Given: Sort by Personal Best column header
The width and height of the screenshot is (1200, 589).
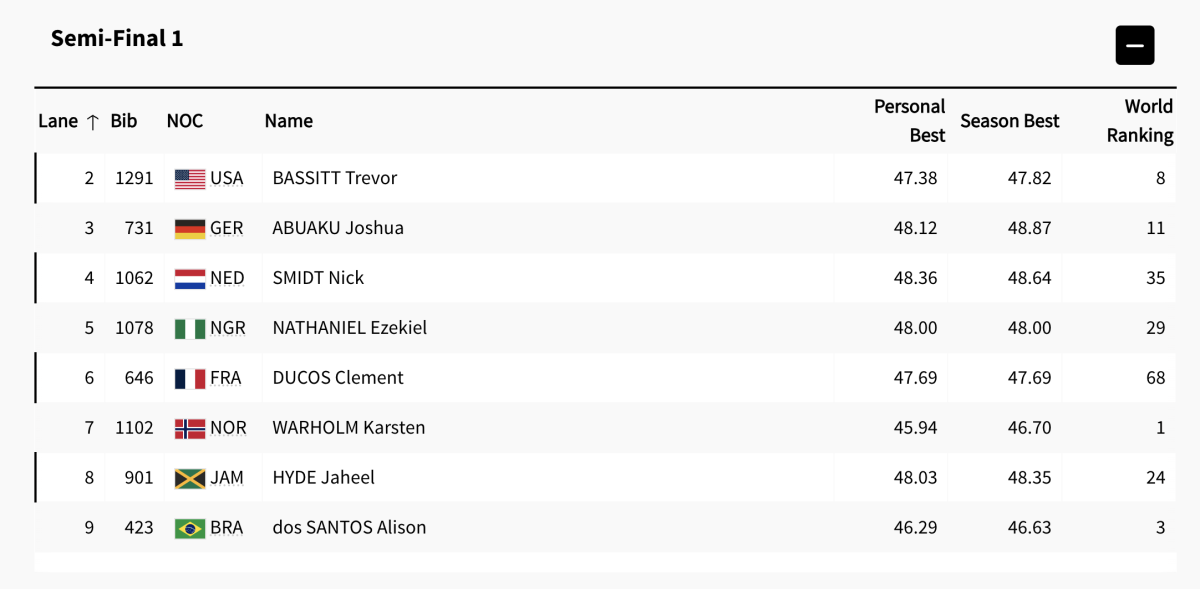Looking at the screenshot, I should coord(909,121).
